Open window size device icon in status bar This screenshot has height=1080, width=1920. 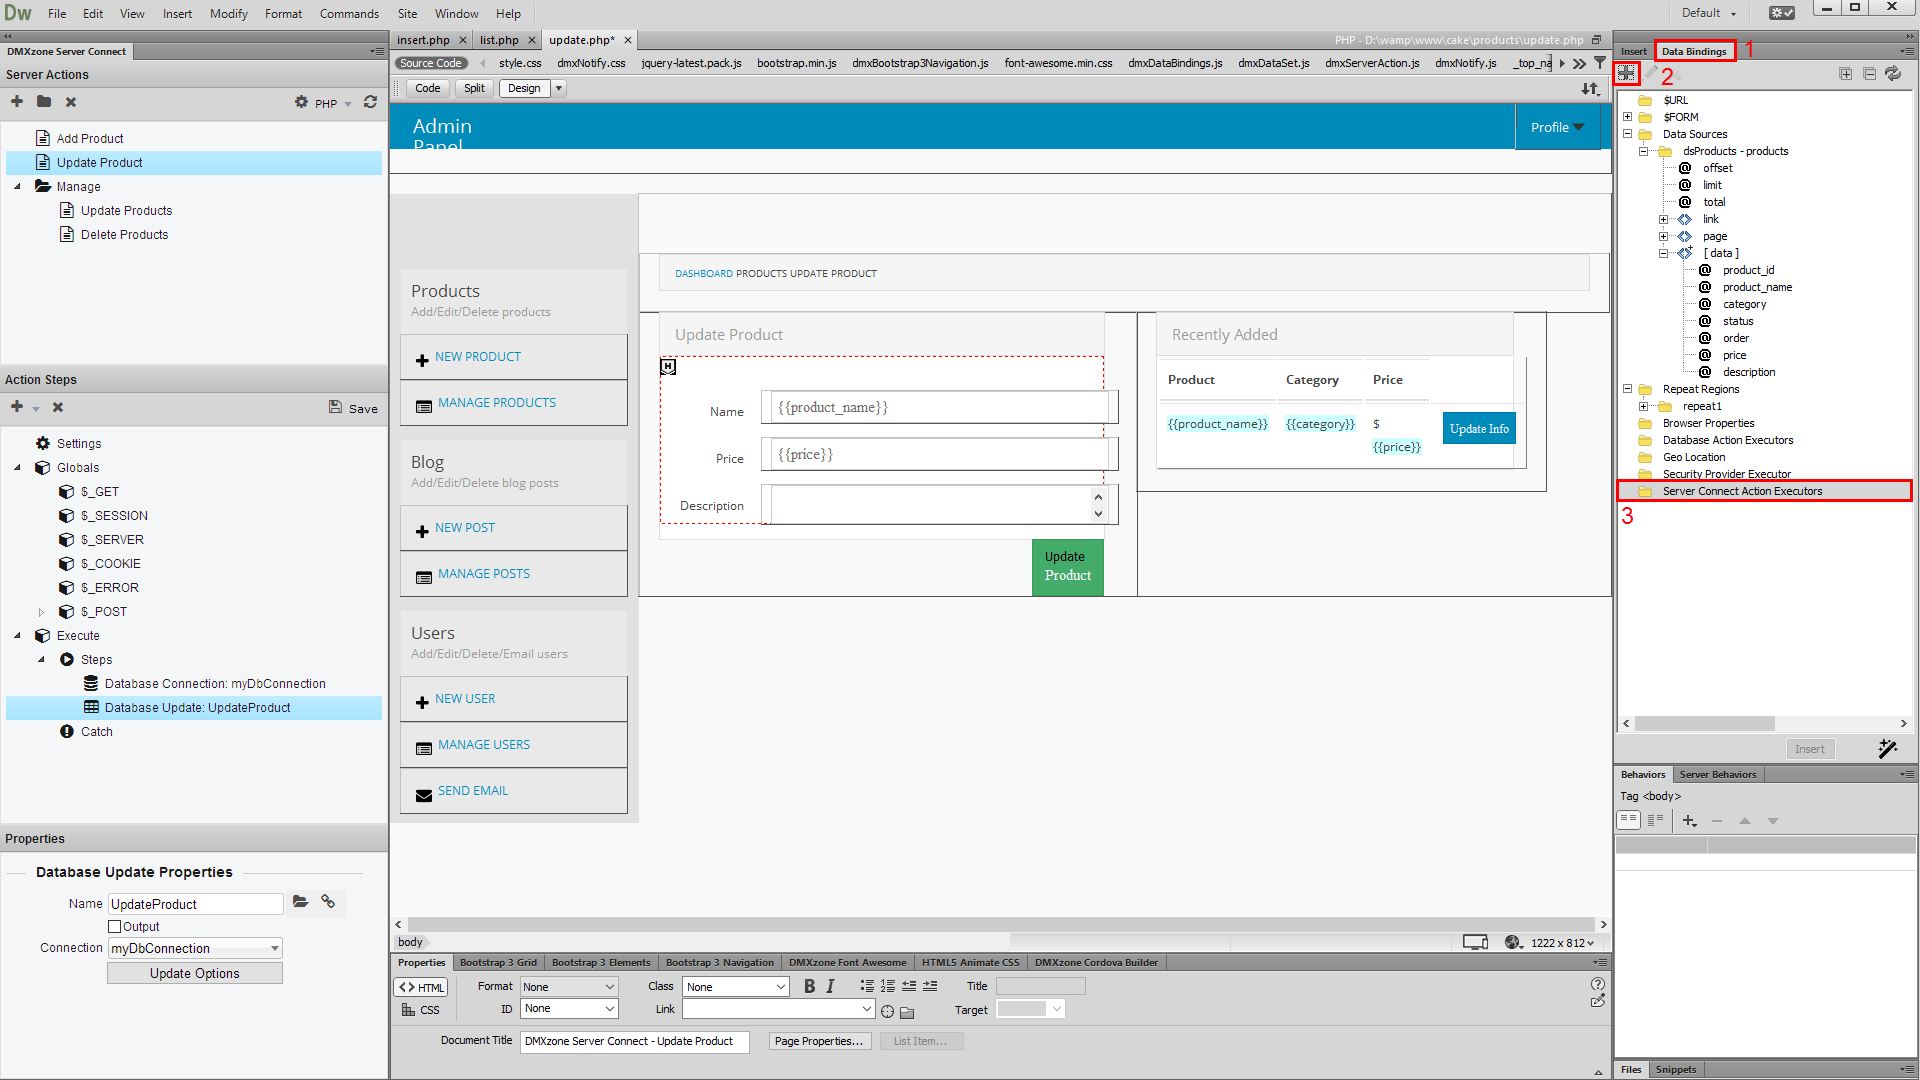[1475, 942]
